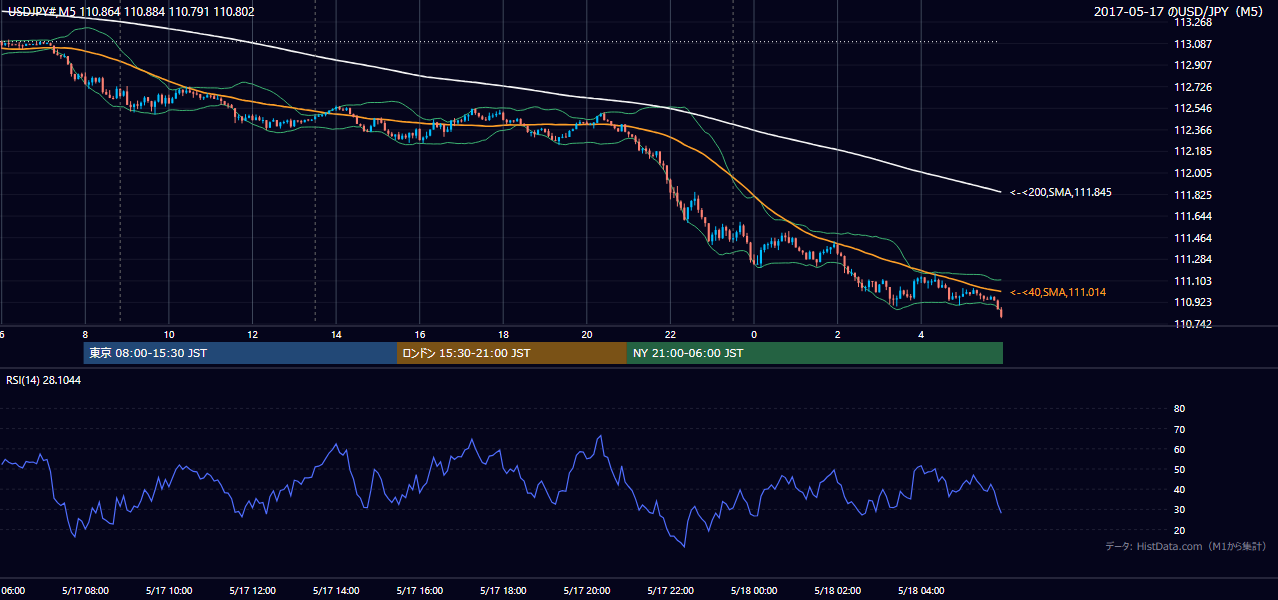1278x600 pixels.
Task: Click price axis value 111.825
Action: point(1192,195)
